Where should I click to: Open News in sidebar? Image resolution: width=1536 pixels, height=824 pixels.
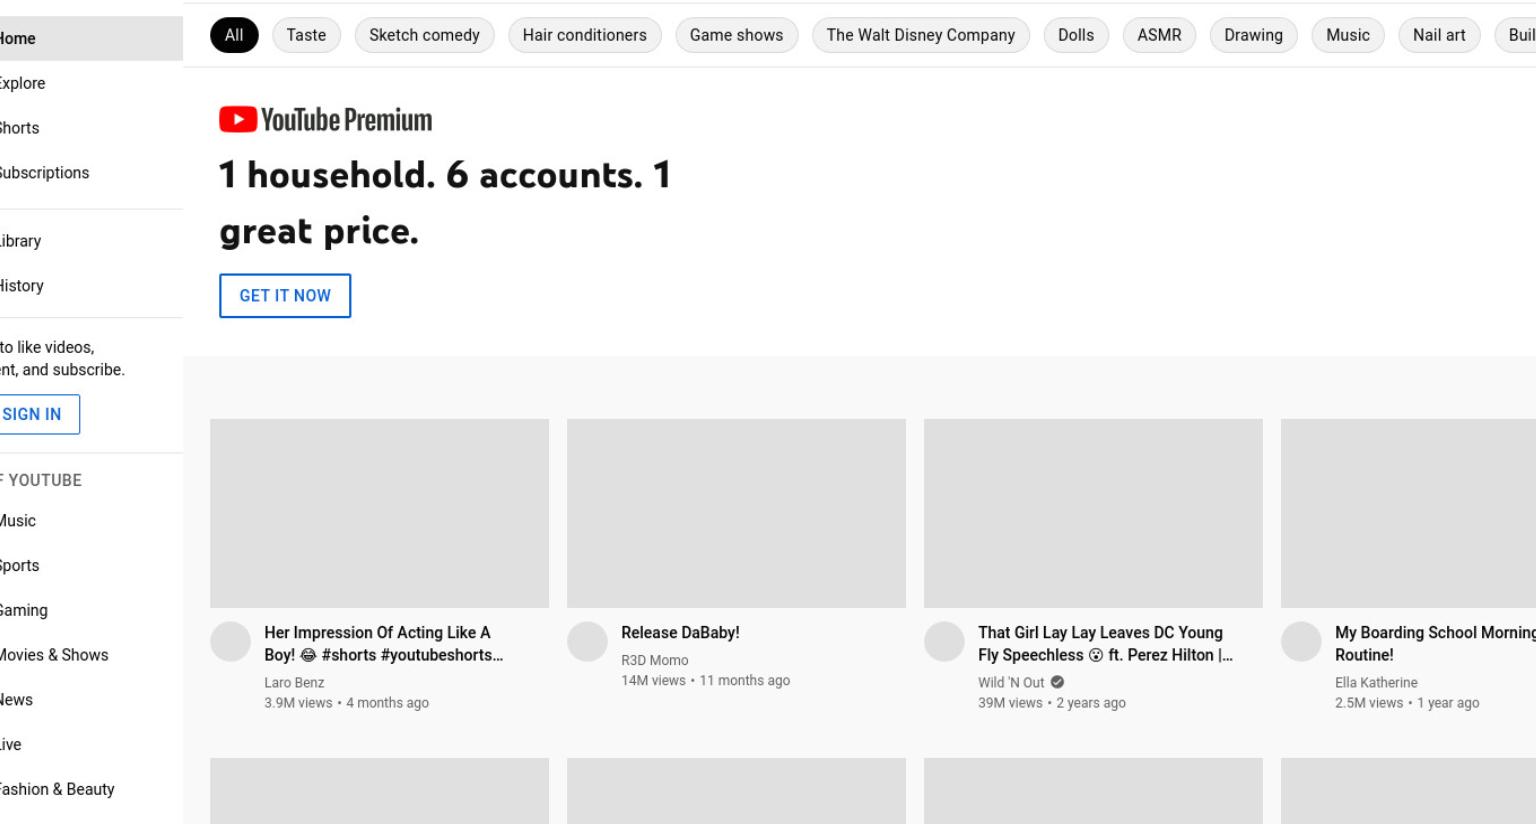tap(91, 700)
